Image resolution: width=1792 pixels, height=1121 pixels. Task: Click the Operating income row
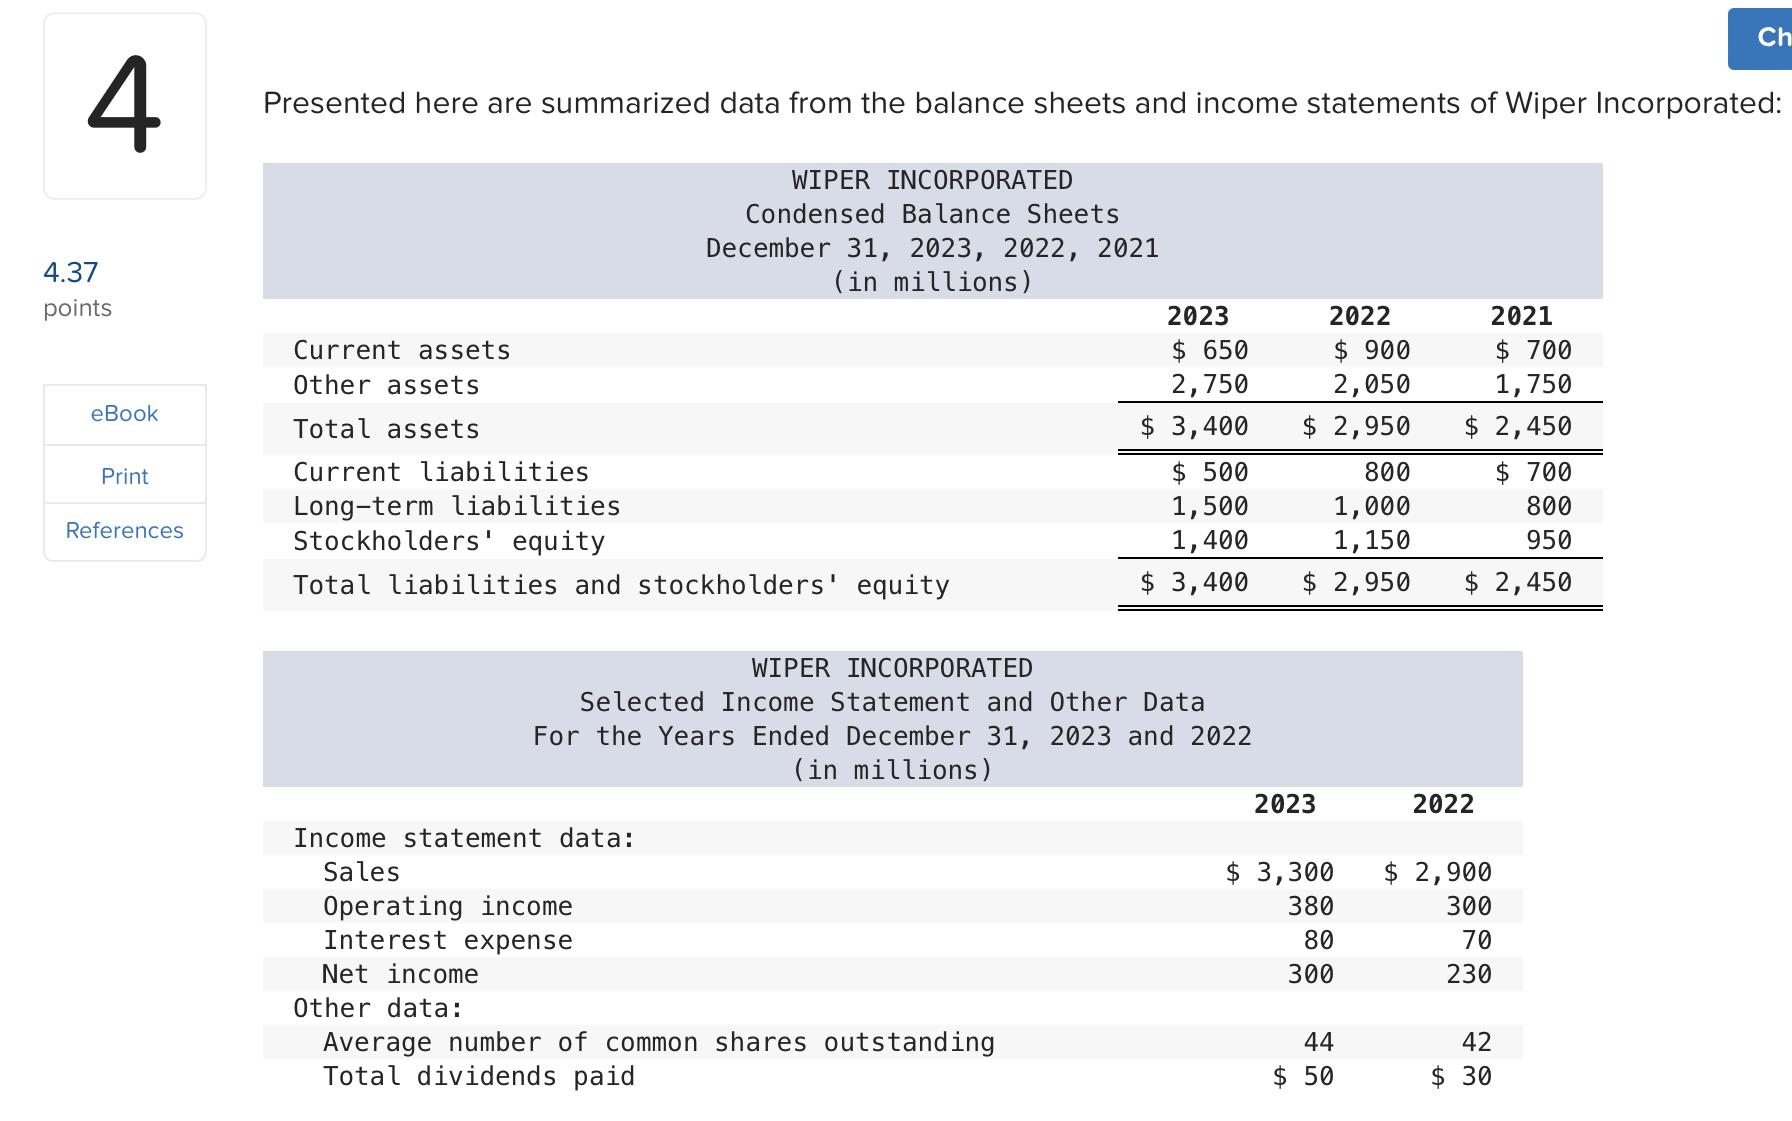pos(448,906)
